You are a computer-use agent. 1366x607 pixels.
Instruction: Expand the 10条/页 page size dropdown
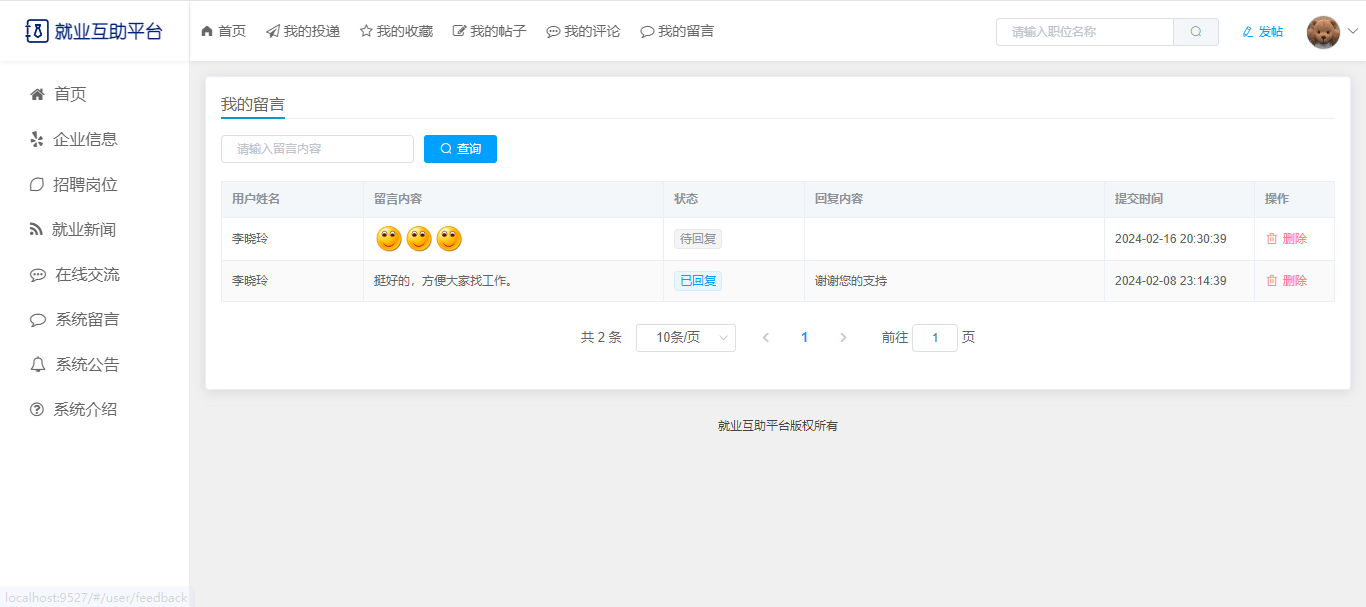pyautogui.click(x=685, y=338)
